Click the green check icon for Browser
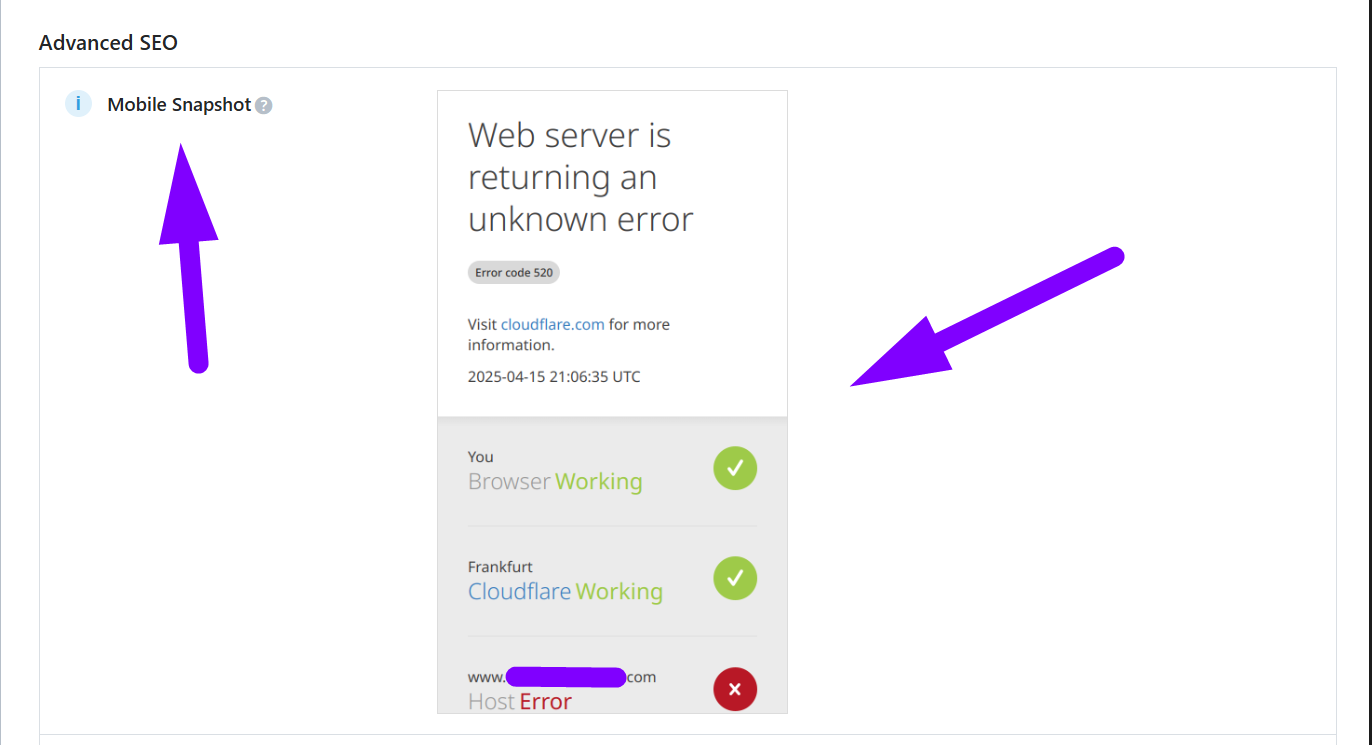The width and height of the screenshot is (1372, 745). click(x=735, y=468)
